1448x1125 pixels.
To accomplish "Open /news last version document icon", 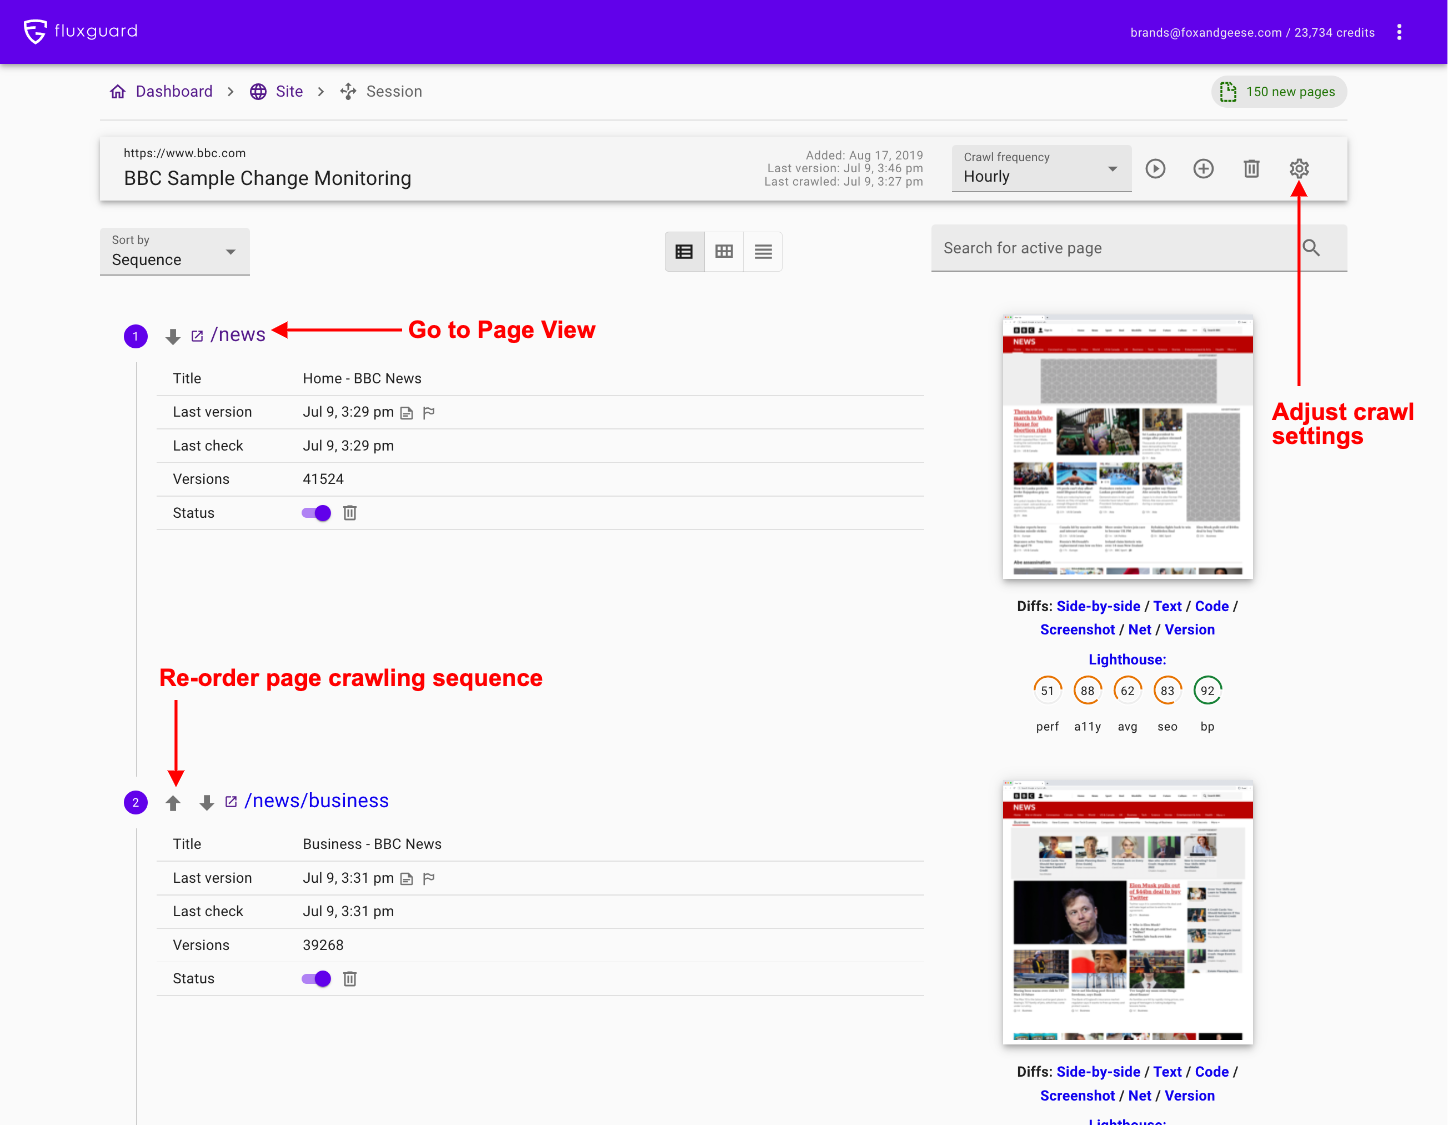I will [406, 413].
